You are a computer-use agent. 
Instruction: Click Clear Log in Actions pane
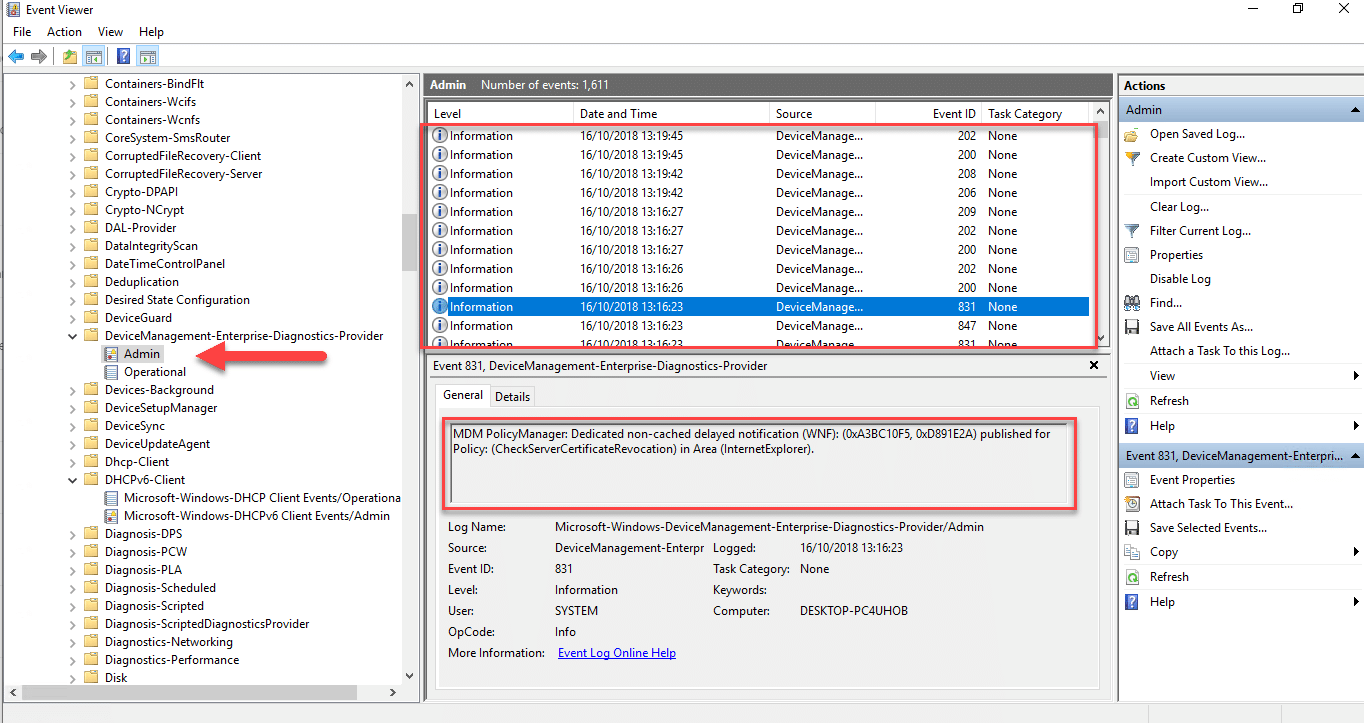(x=1179, y=207)
